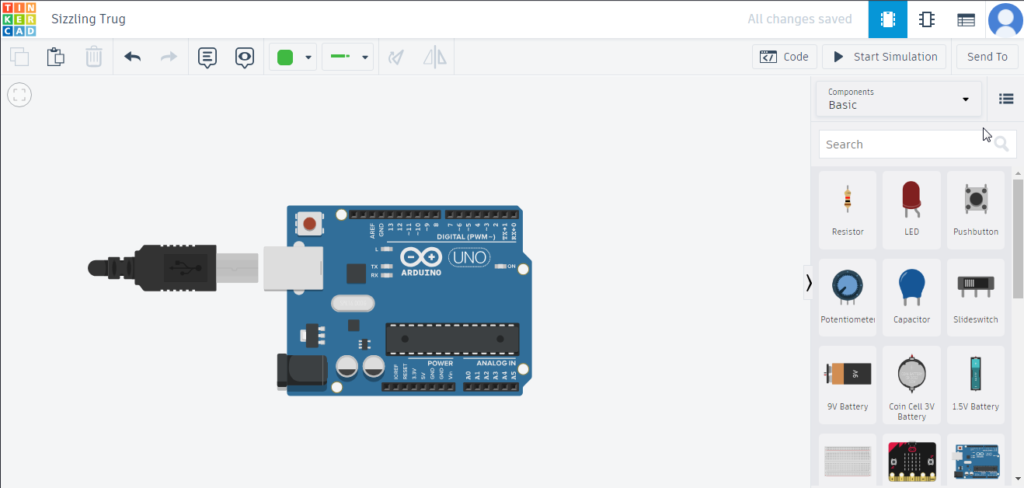Click the scrollbar down arrow

click(1017, 481)
